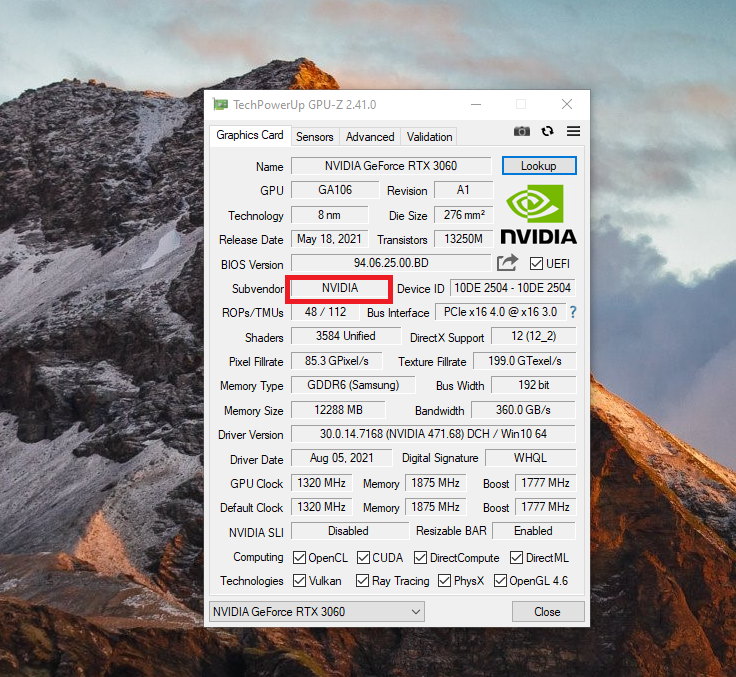Click the NVIDIA SLI field Disabled
The height and width of the screenshot is (677, 736).
pos(348,531)
